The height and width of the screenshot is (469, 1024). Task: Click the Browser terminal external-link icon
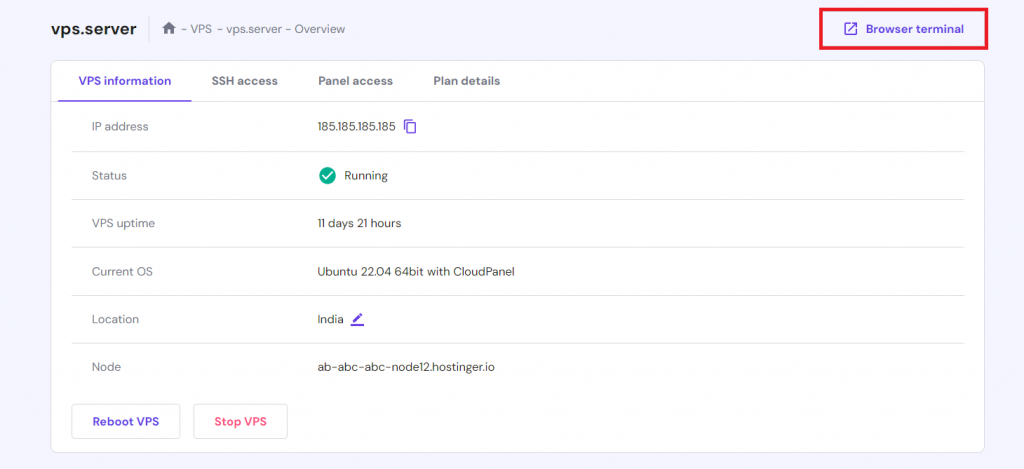851,29
